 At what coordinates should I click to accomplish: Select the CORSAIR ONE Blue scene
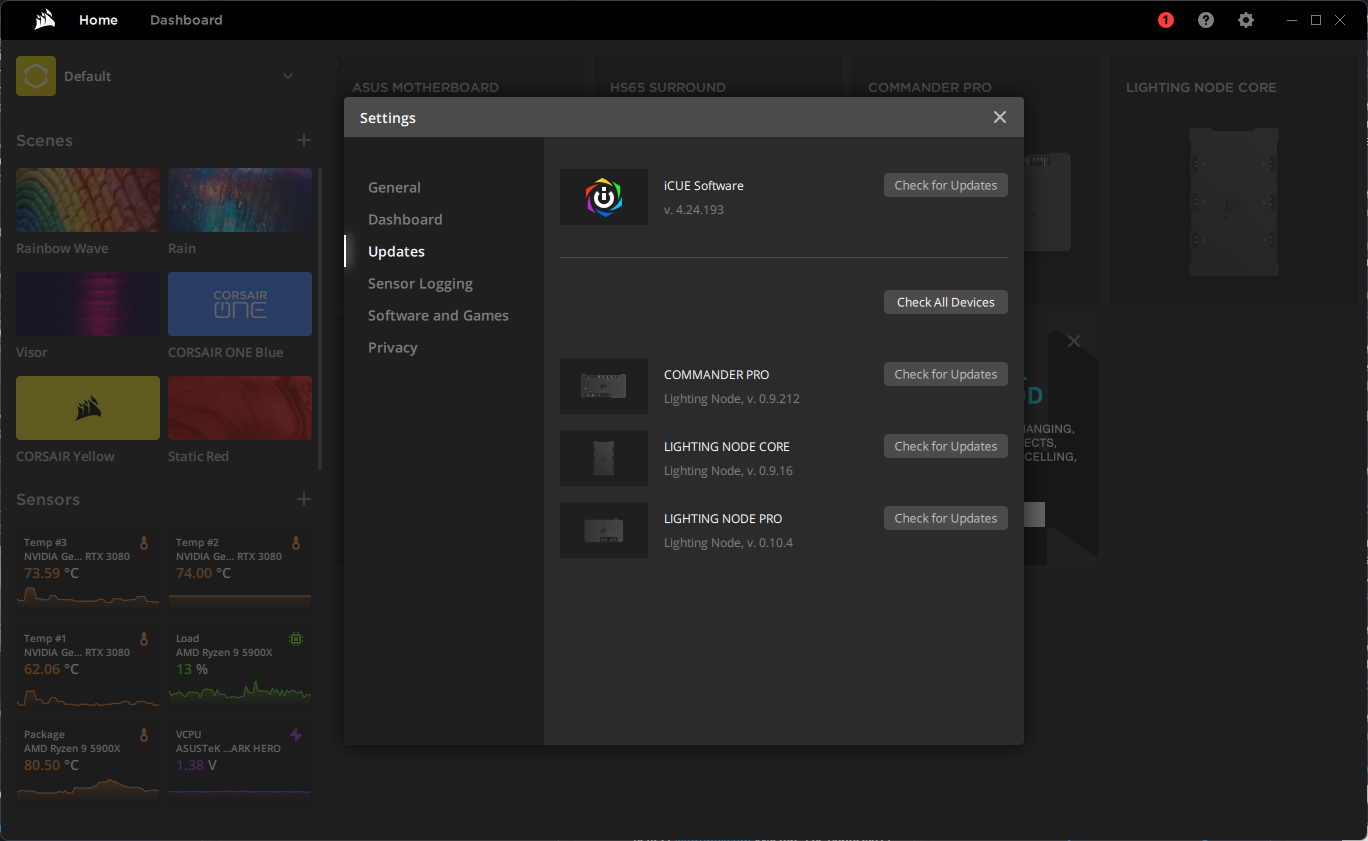tap(240, 304)
